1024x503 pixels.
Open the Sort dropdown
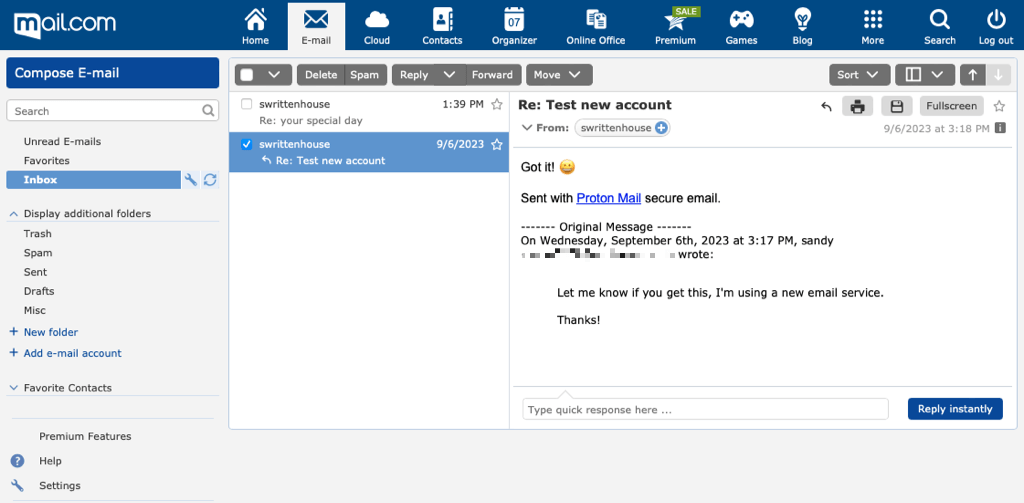click(859, 75)
